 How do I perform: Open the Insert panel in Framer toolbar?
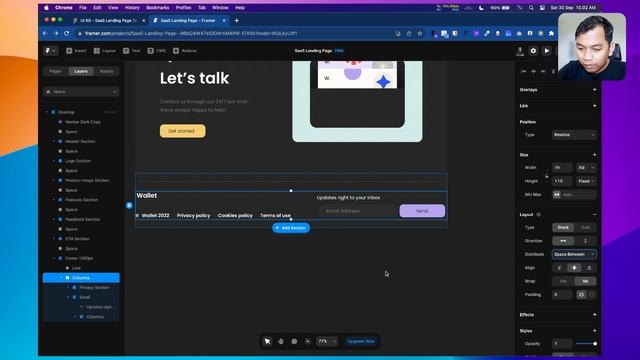[x=76, y=51]
